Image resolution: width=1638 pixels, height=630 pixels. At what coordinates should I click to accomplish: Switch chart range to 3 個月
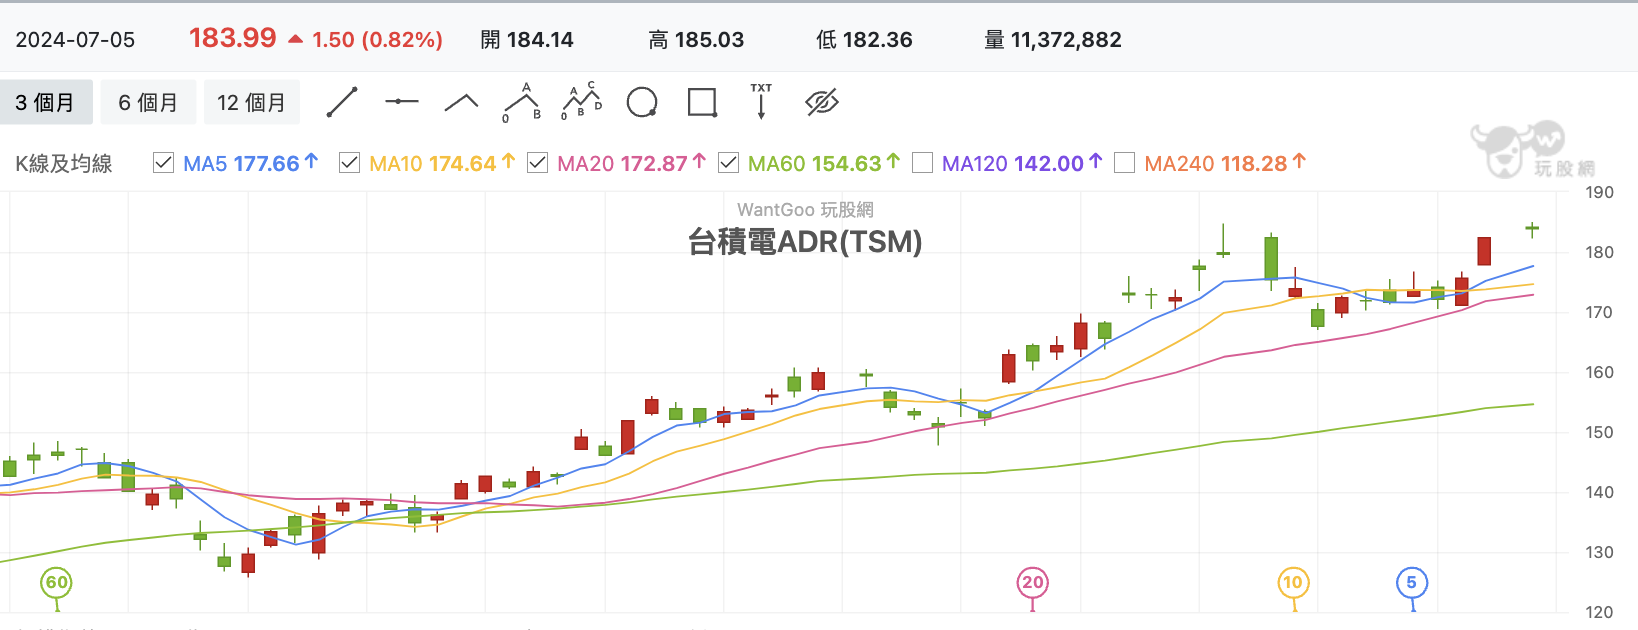[x=45, y=103]
